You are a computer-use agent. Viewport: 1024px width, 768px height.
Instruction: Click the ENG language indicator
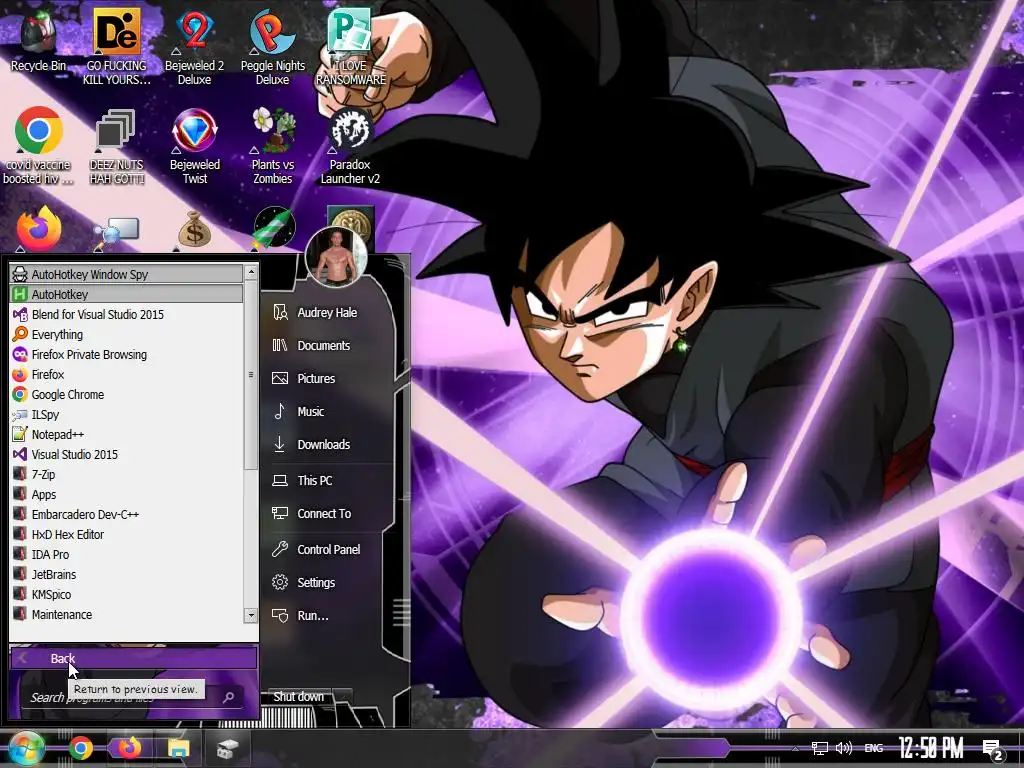873,749
